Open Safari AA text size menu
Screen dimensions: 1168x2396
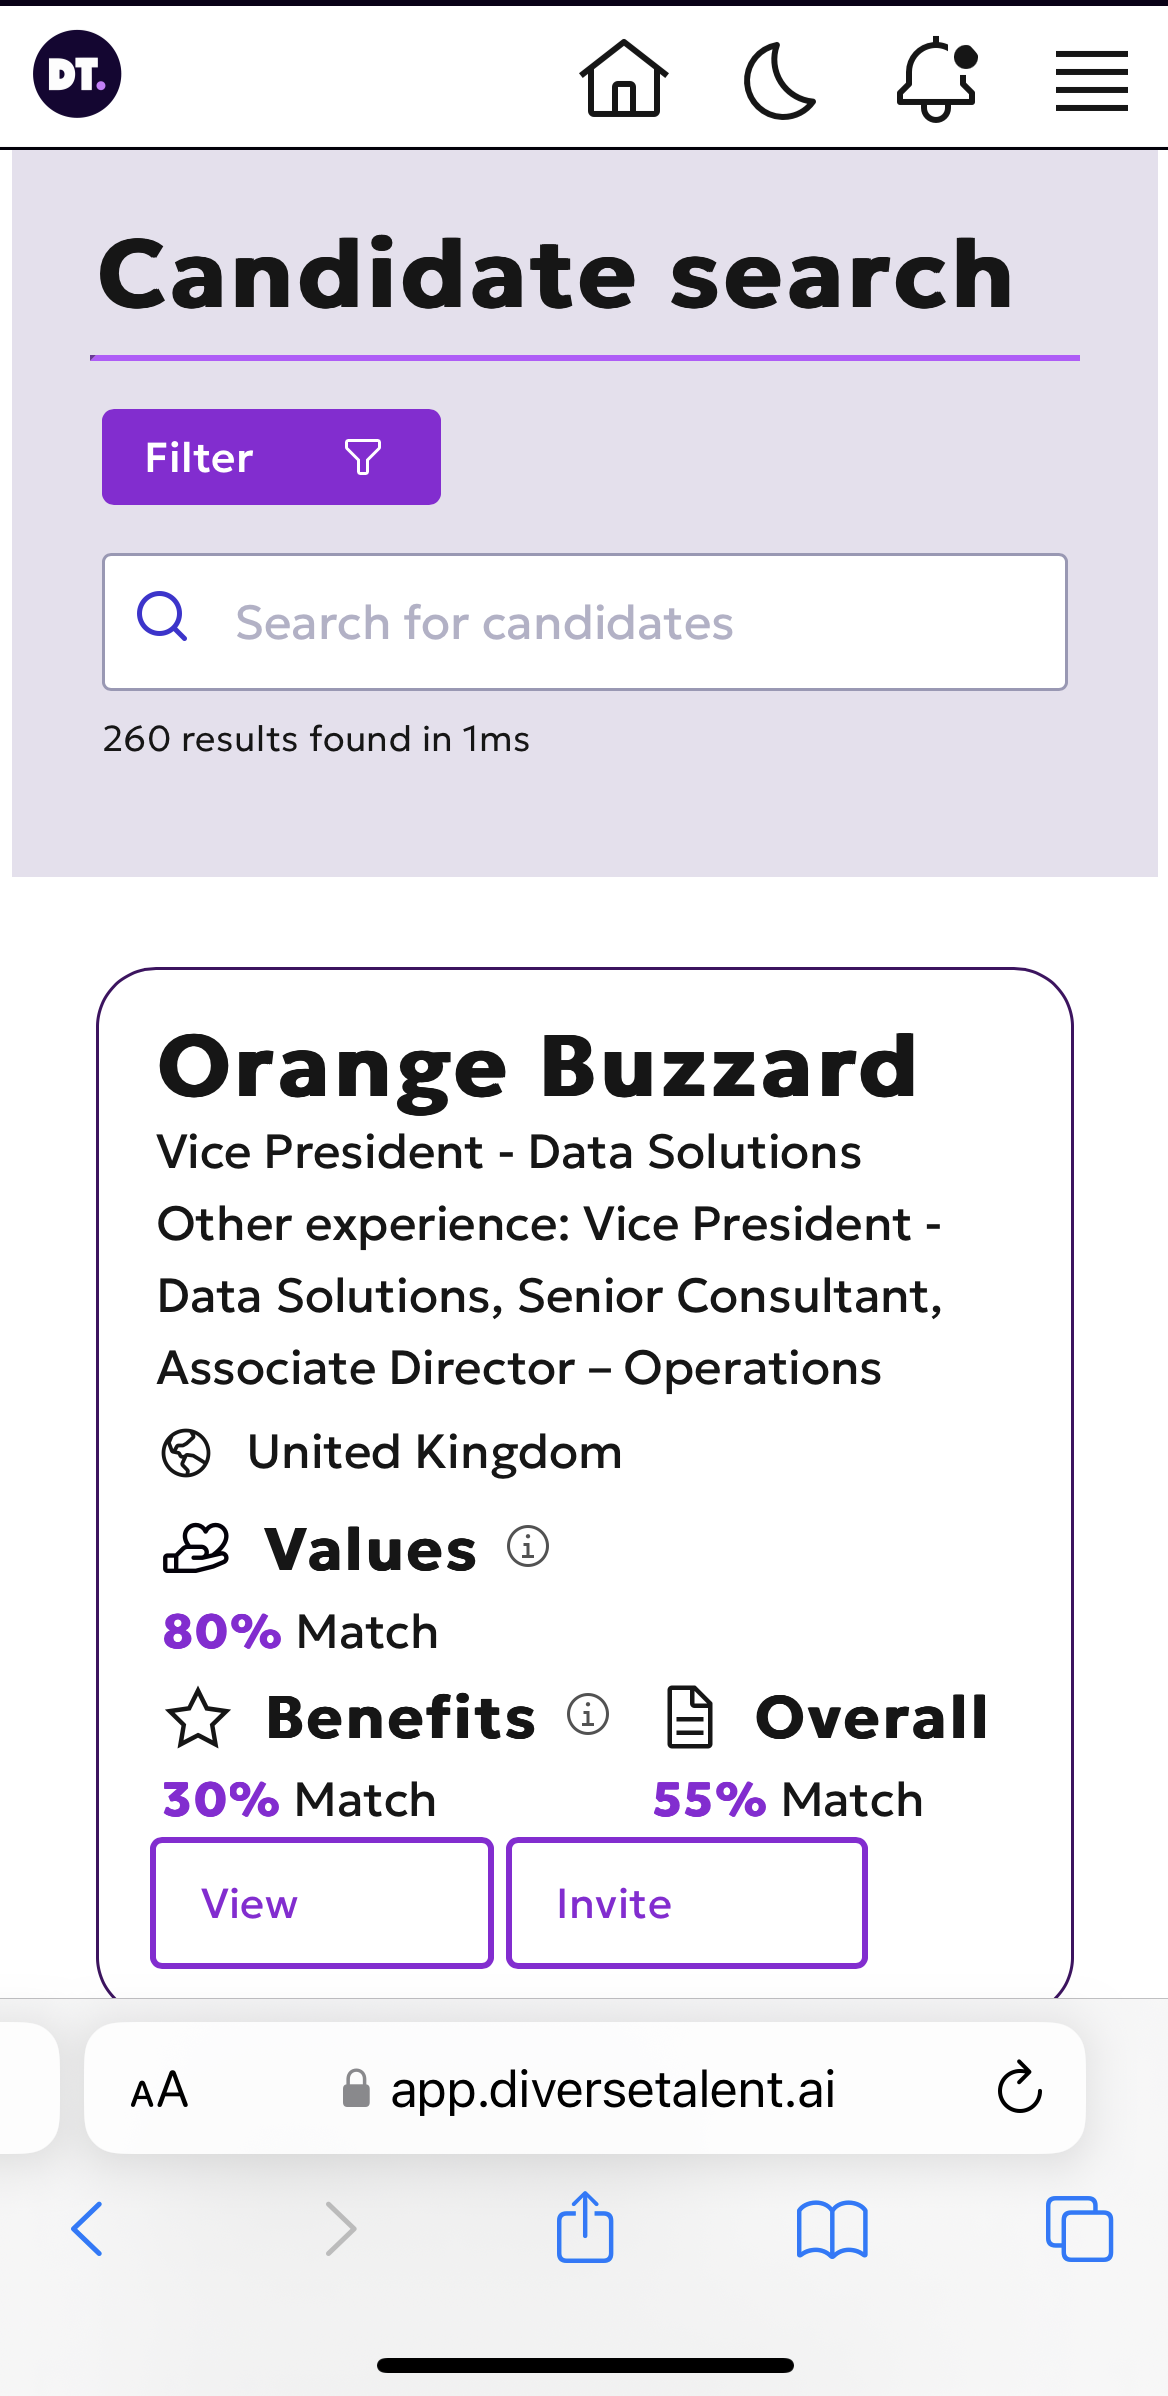pyautogui.click(x=159, y=2091)
